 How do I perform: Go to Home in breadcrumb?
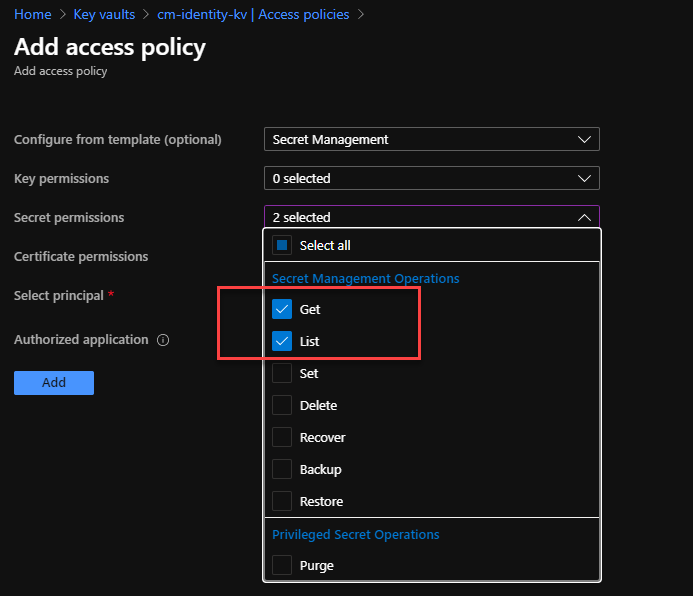point(33,15)
